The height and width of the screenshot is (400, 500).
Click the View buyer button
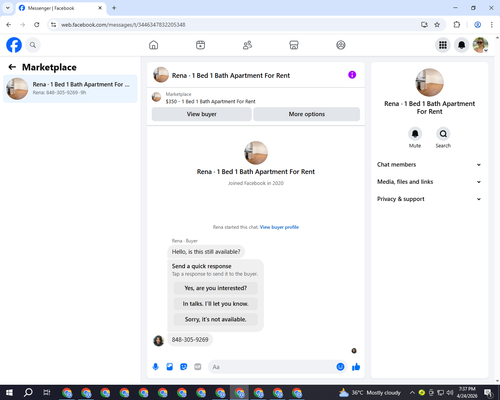(x=202, y=114)
